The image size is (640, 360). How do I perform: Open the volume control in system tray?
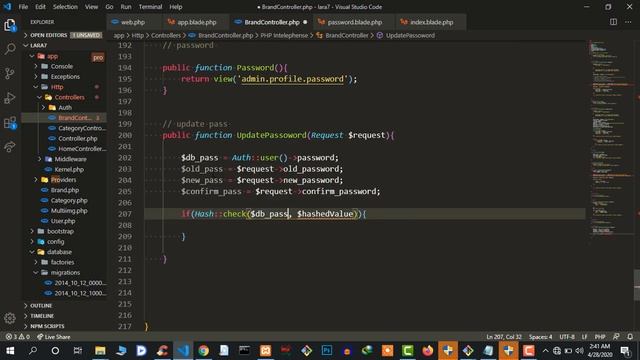click(579, 351)
